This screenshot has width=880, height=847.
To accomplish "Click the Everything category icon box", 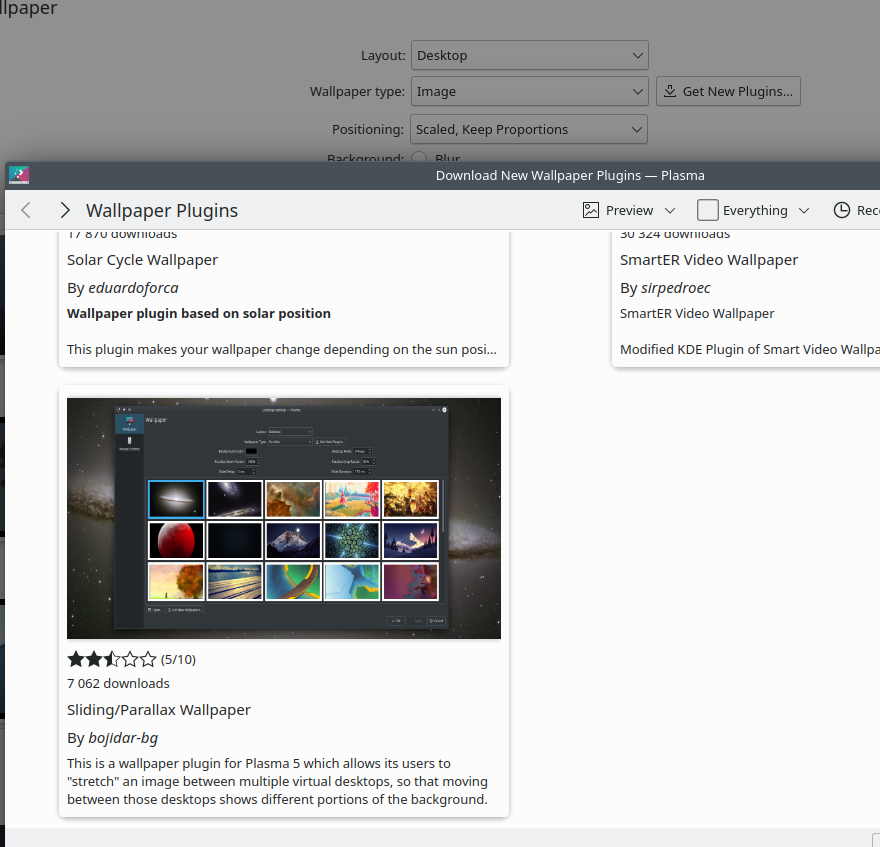I will click(707, 210).
